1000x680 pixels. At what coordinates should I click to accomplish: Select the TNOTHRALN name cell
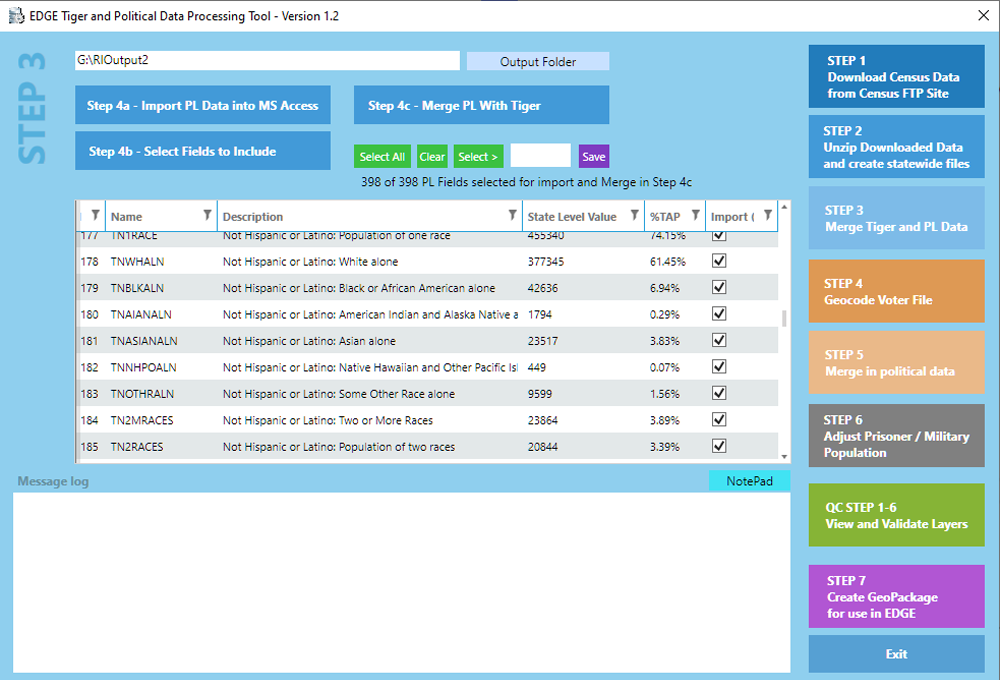pyautogui.click(x=142, y=394)
